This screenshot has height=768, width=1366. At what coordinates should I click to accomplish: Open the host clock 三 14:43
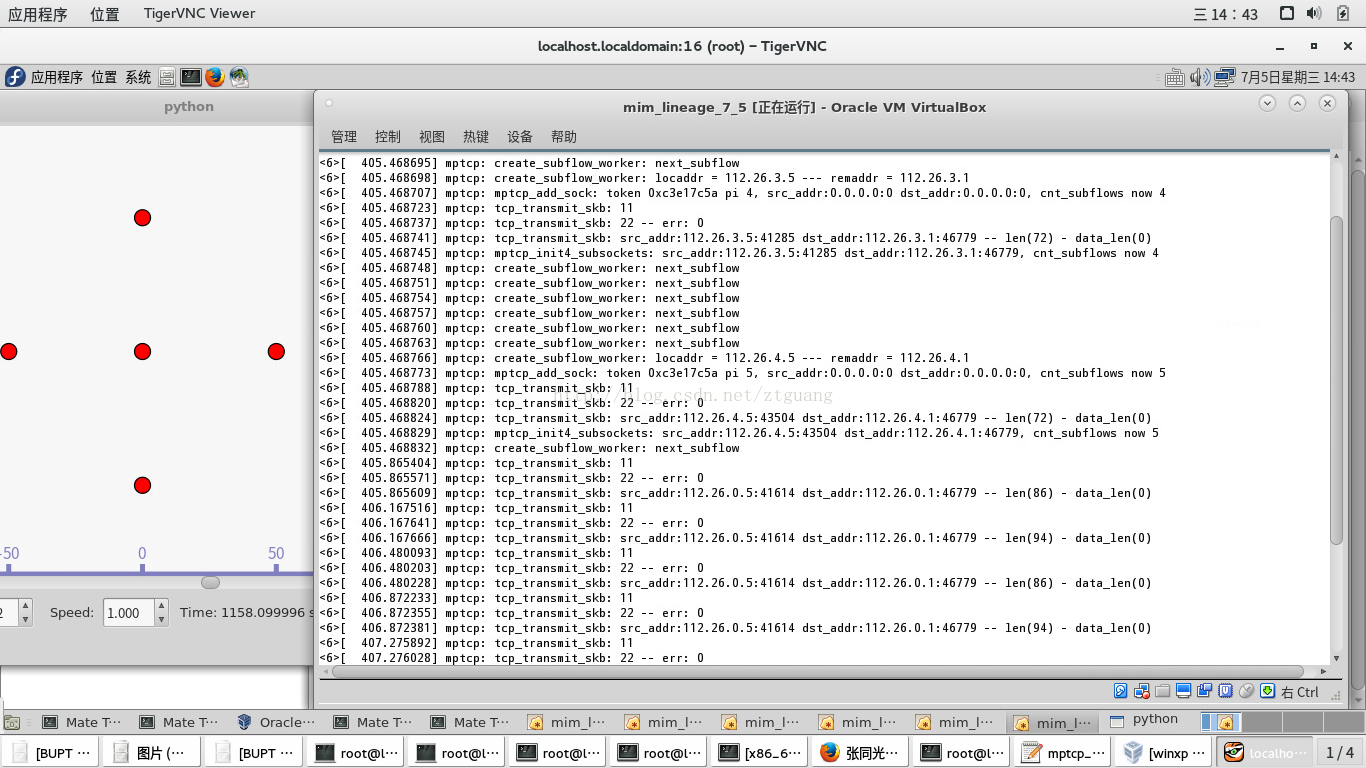click(x=1226, y=14)
